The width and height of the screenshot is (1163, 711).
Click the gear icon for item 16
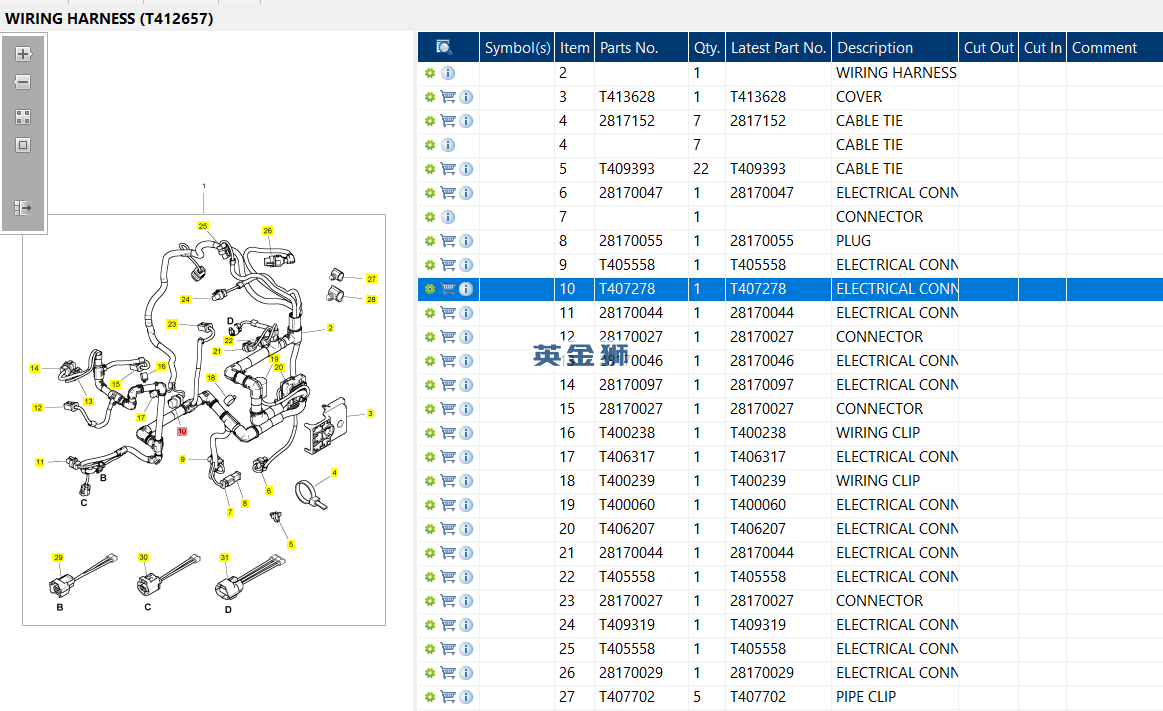pyautogui.click(x=429, y=433)
